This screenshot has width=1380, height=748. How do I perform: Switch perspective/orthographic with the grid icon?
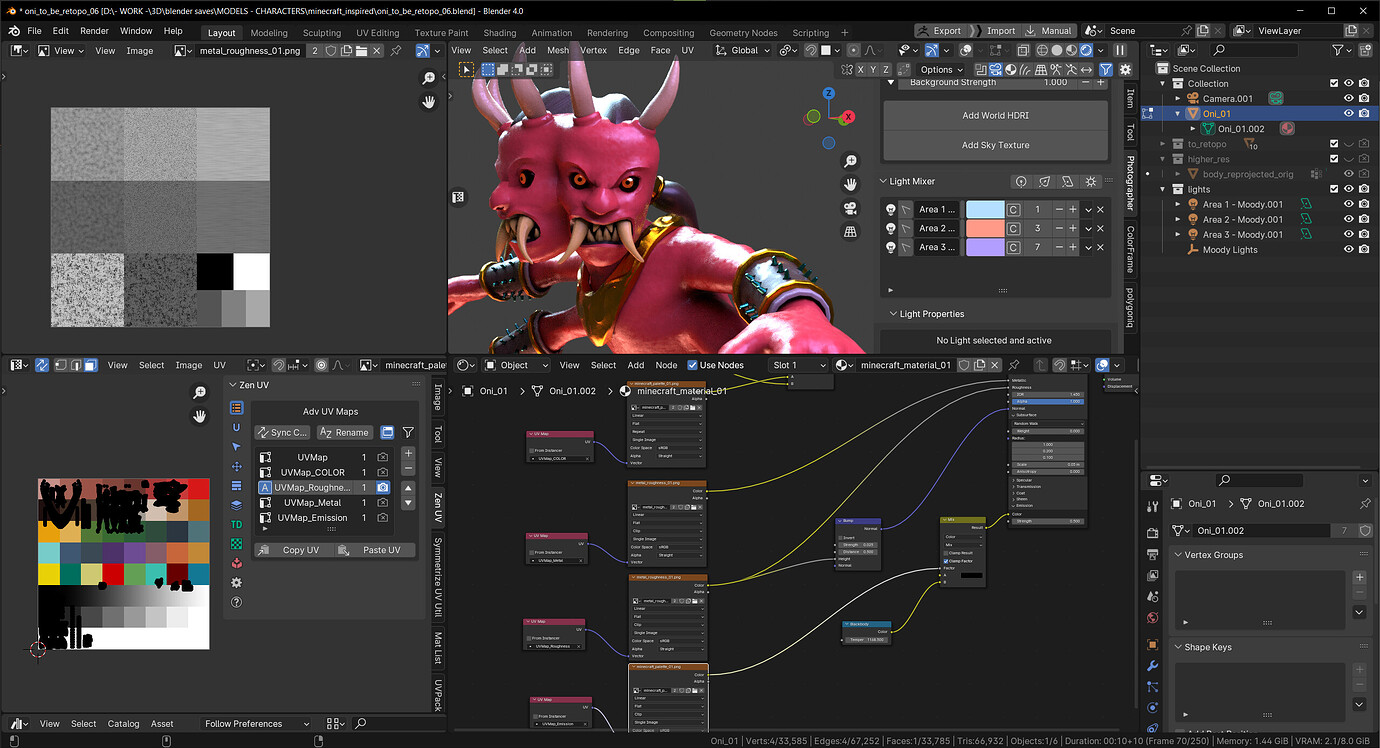[850, 232]
